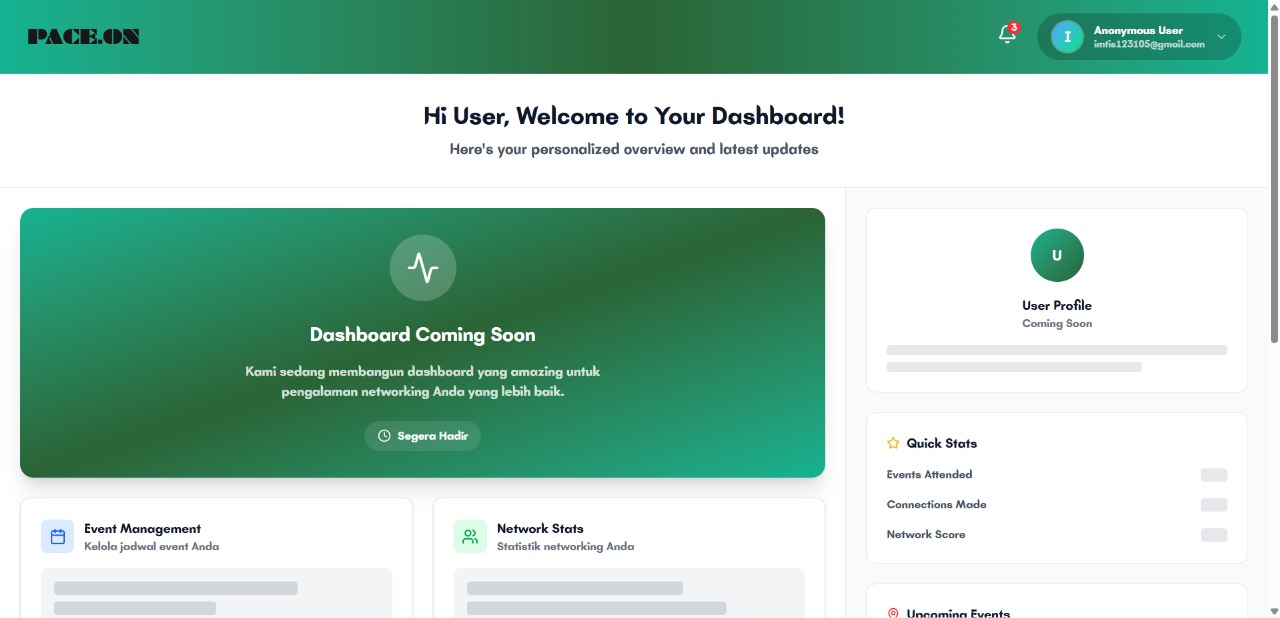
Task: Click the user avatar in header
Action: click(x=1067, y=37)
